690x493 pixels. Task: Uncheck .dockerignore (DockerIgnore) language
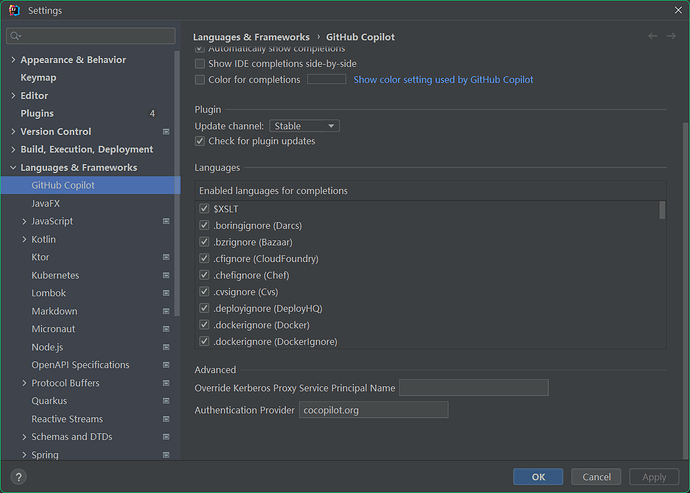click(x=204, y=342)
